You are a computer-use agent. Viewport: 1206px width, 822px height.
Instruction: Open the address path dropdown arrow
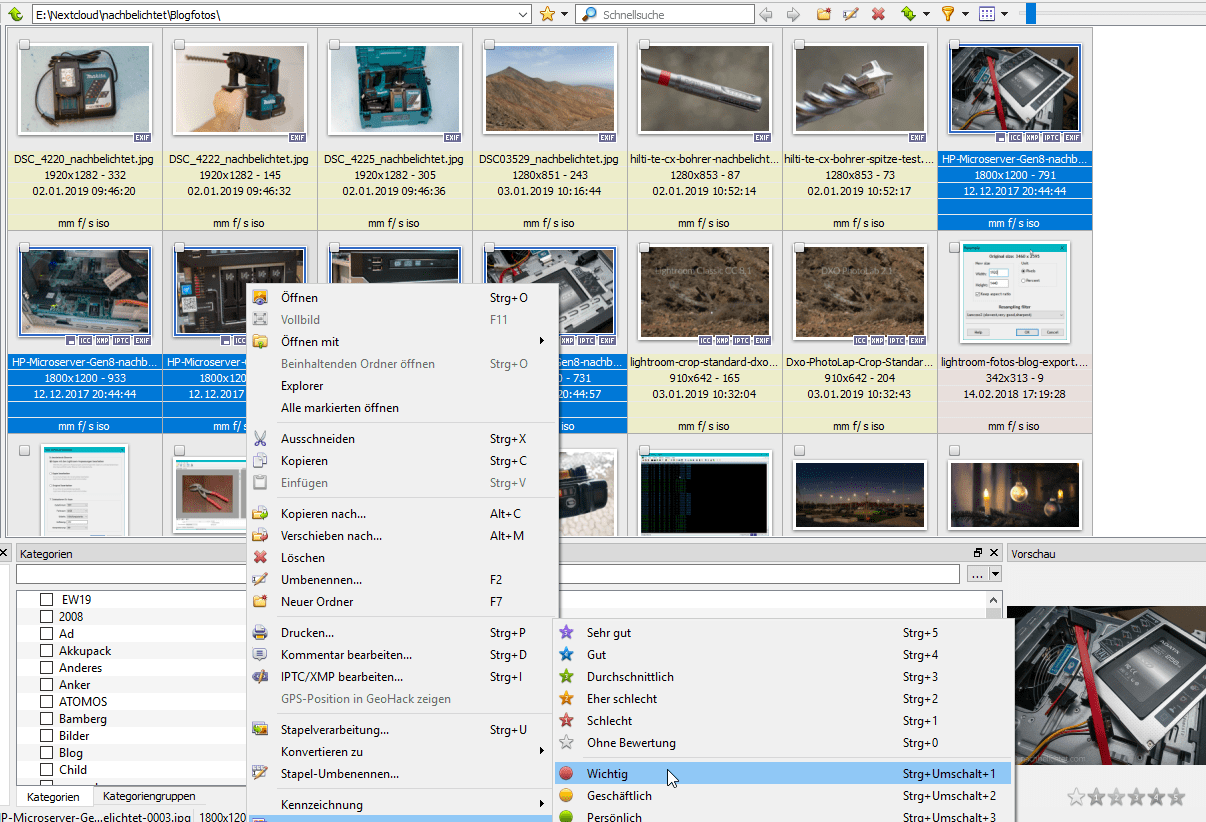pos(524,14)
